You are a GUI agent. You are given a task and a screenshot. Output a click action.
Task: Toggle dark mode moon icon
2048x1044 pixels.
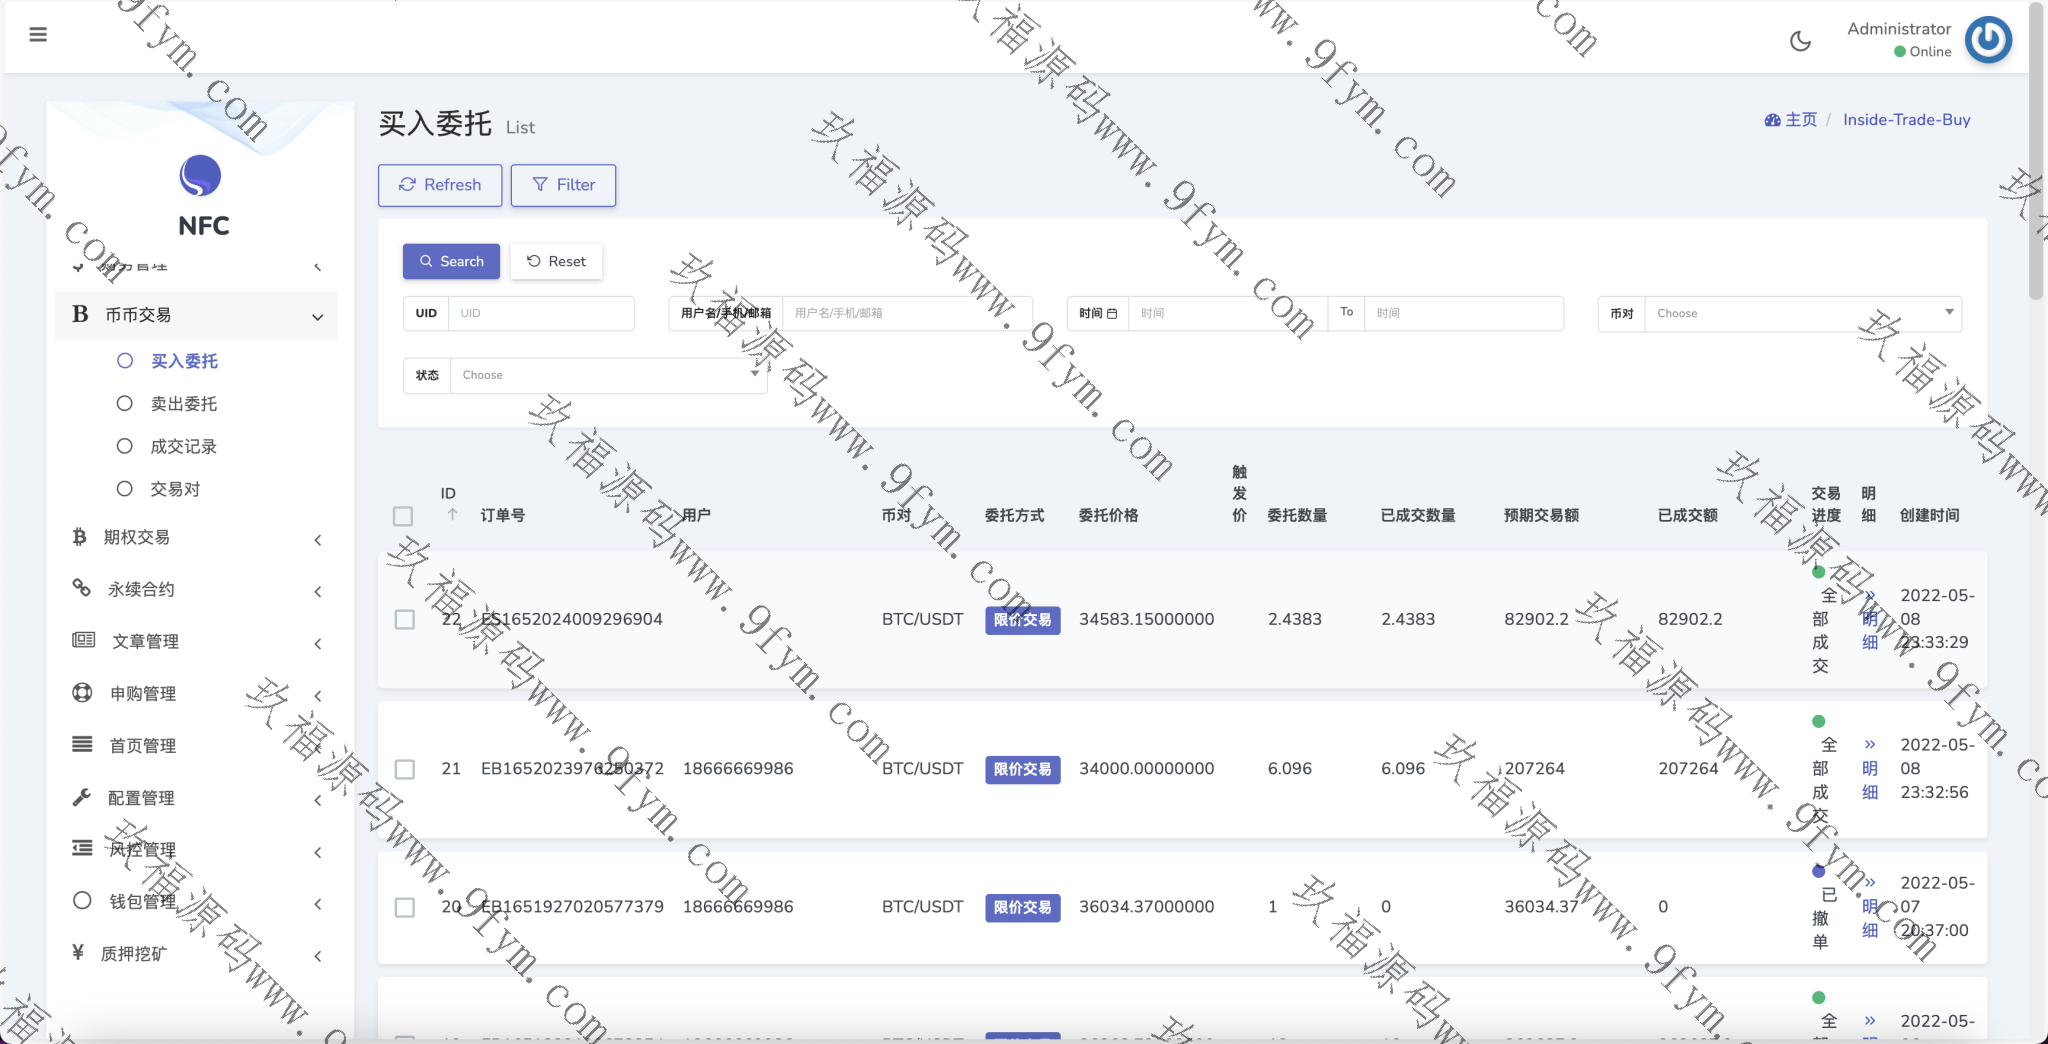1800,41
